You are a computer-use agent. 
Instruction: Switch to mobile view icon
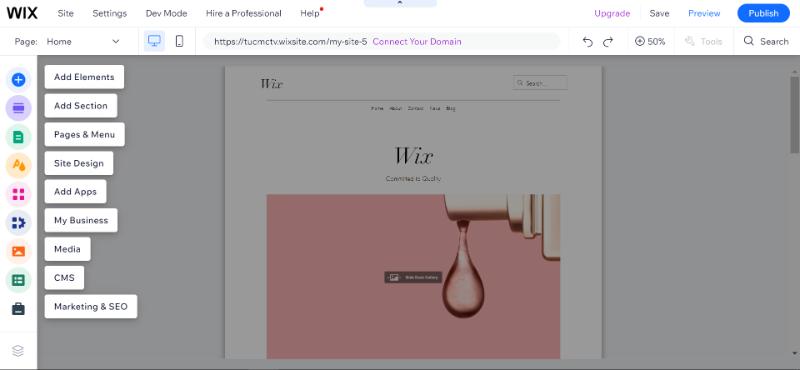[179, 41]
